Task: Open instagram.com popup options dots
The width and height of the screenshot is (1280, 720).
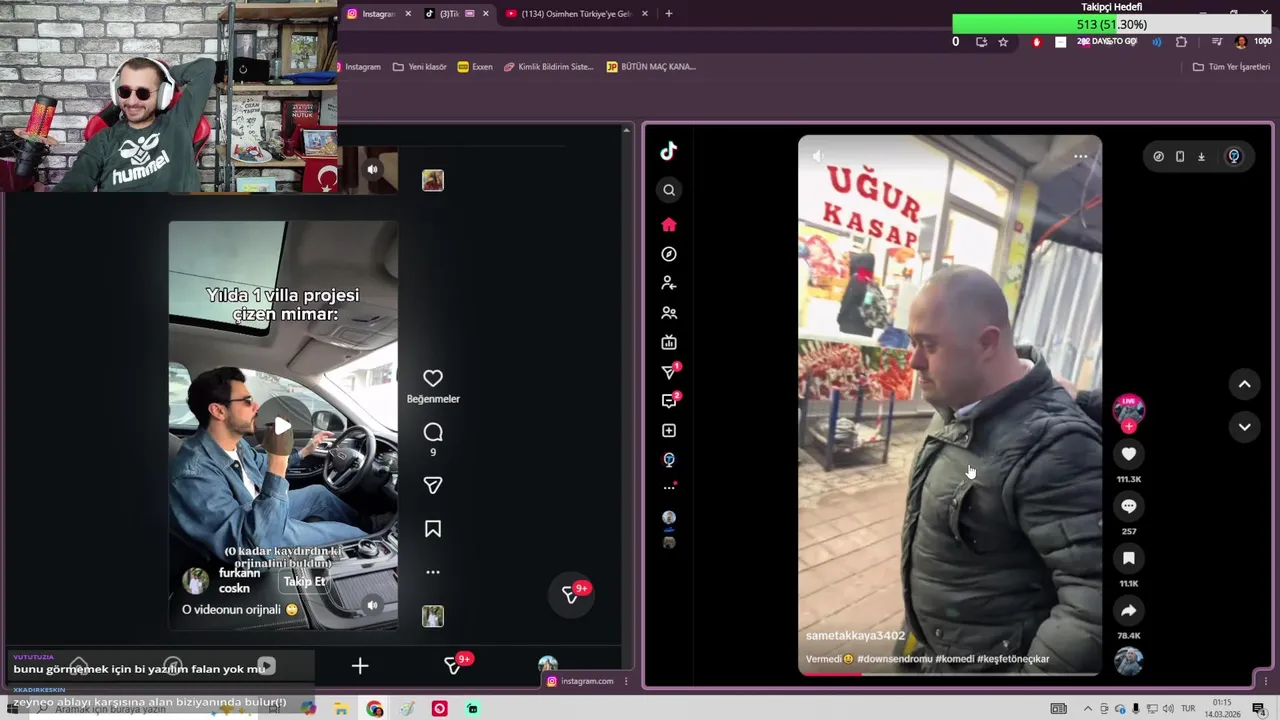Action: tap(626, 681)
